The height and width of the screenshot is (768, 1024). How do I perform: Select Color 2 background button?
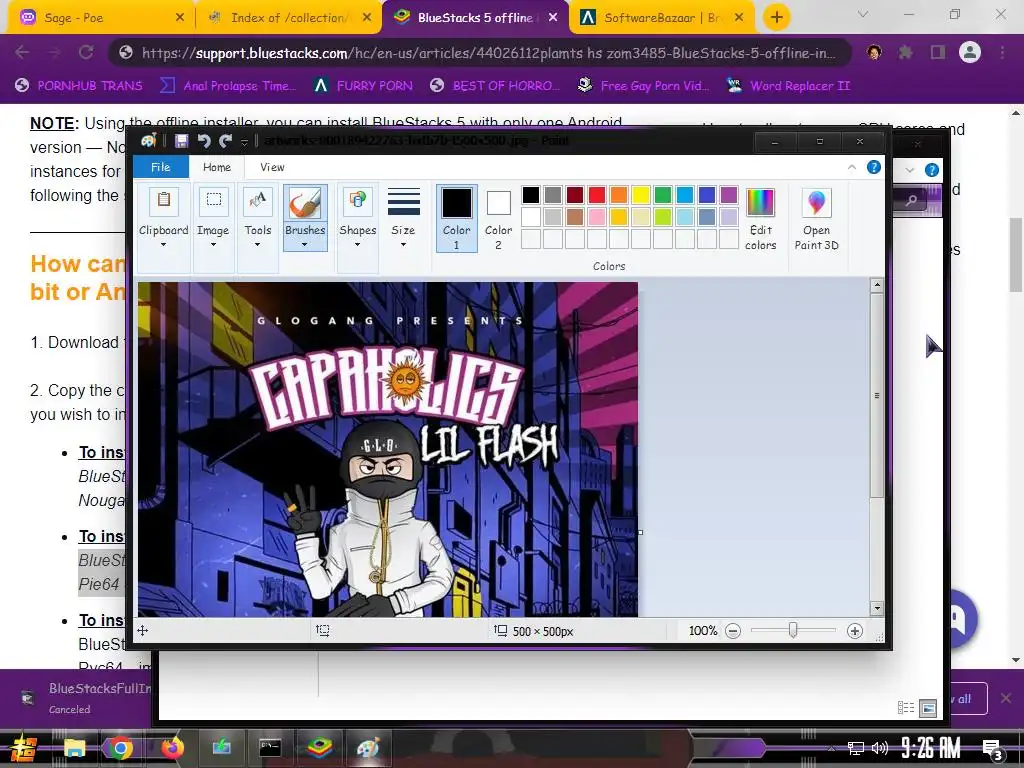click(x=498, y=218)
